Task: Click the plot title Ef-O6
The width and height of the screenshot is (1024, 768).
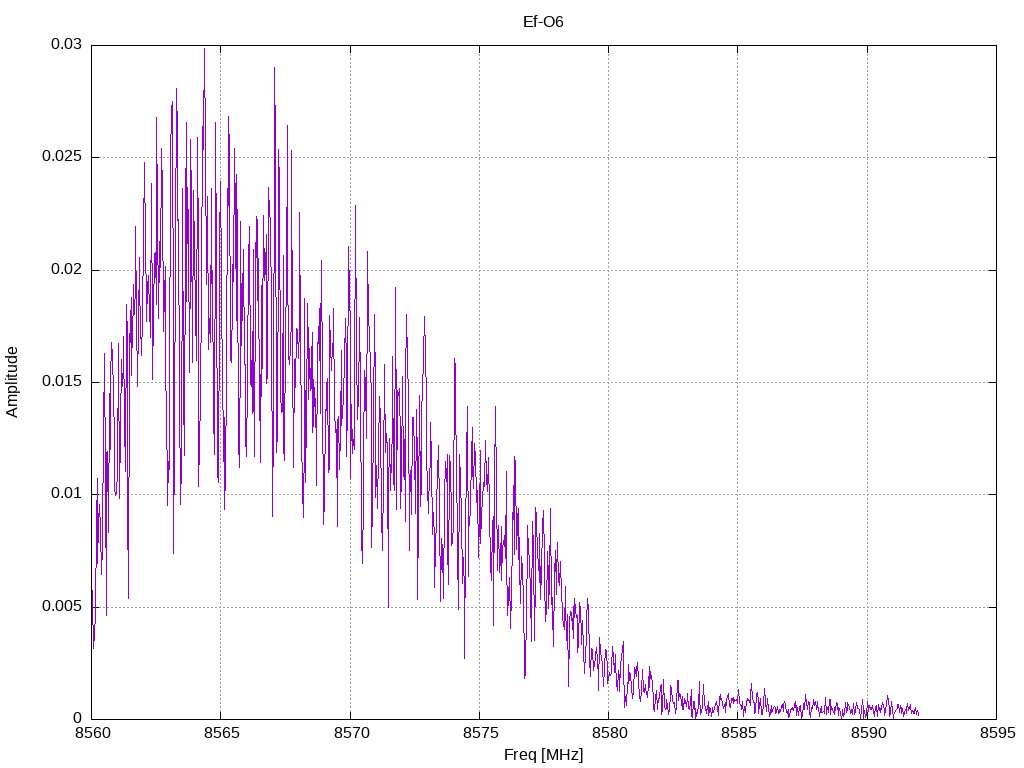Action: [x=543, y=22]
